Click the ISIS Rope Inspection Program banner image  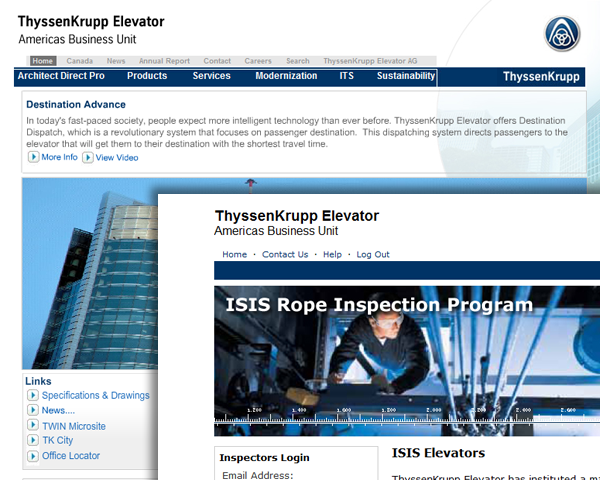407,361
